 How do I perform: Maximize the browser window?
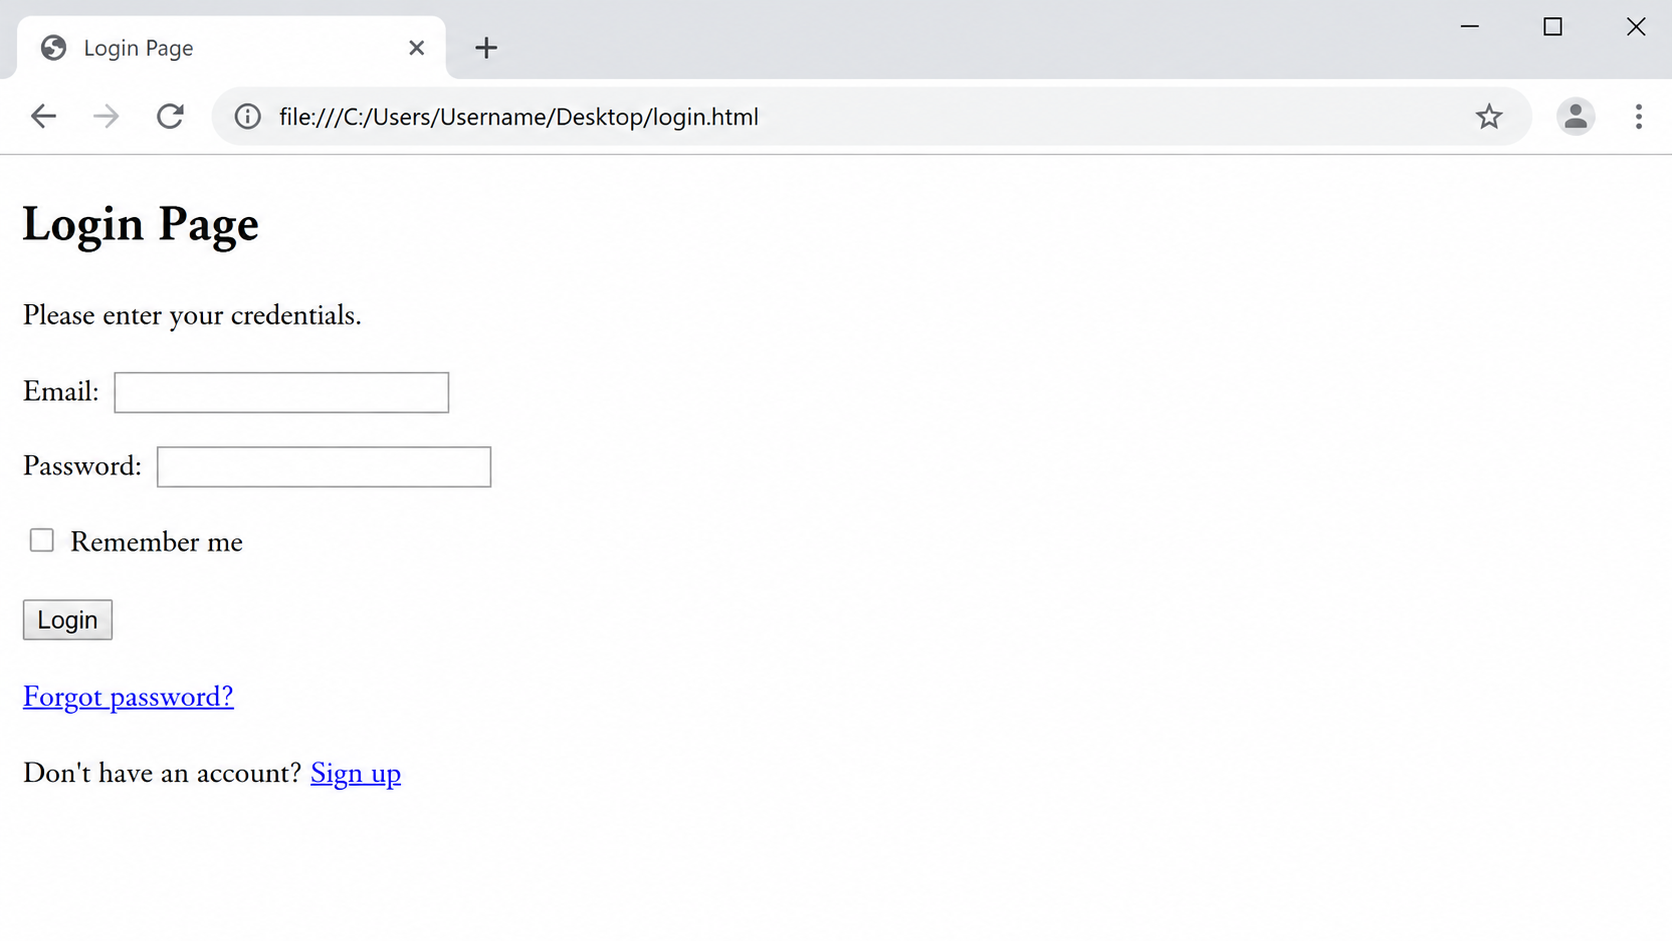(x=1552, y=27)
